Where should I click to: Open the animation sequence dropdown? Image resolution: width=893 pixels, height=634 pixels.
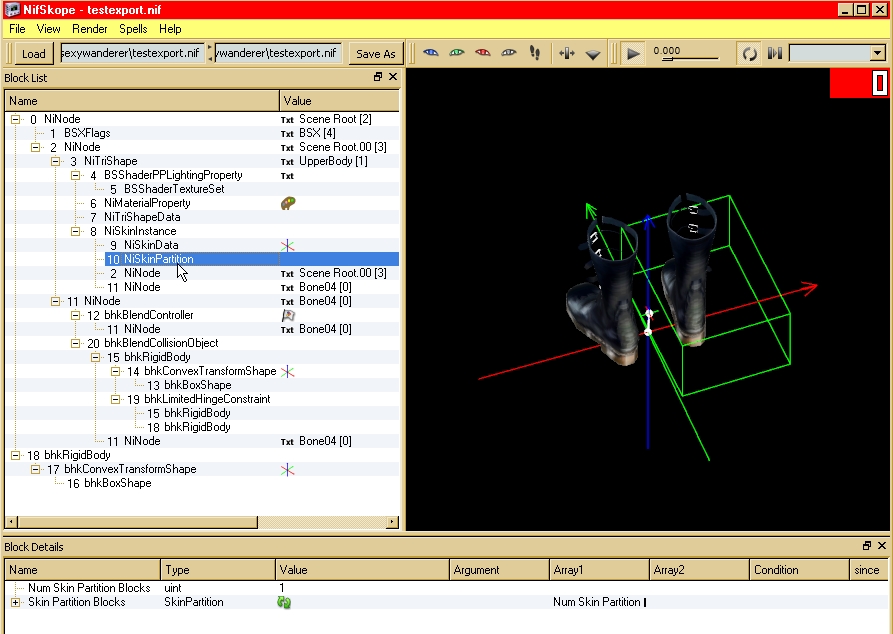coord(878,54)
